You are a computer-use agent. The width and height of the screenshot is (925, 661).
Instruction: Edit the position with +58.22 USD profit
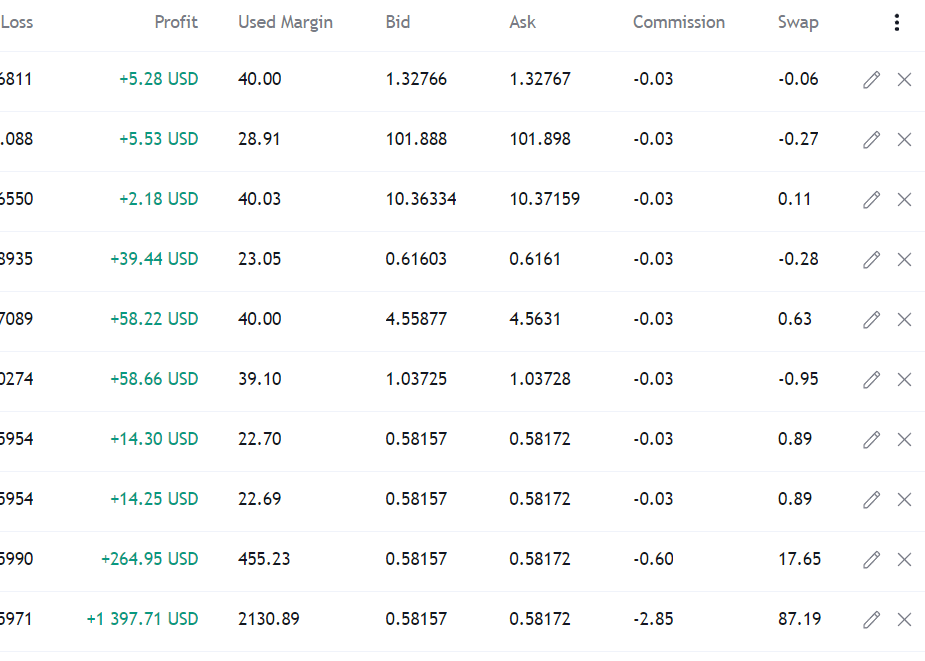coord(871,319)
